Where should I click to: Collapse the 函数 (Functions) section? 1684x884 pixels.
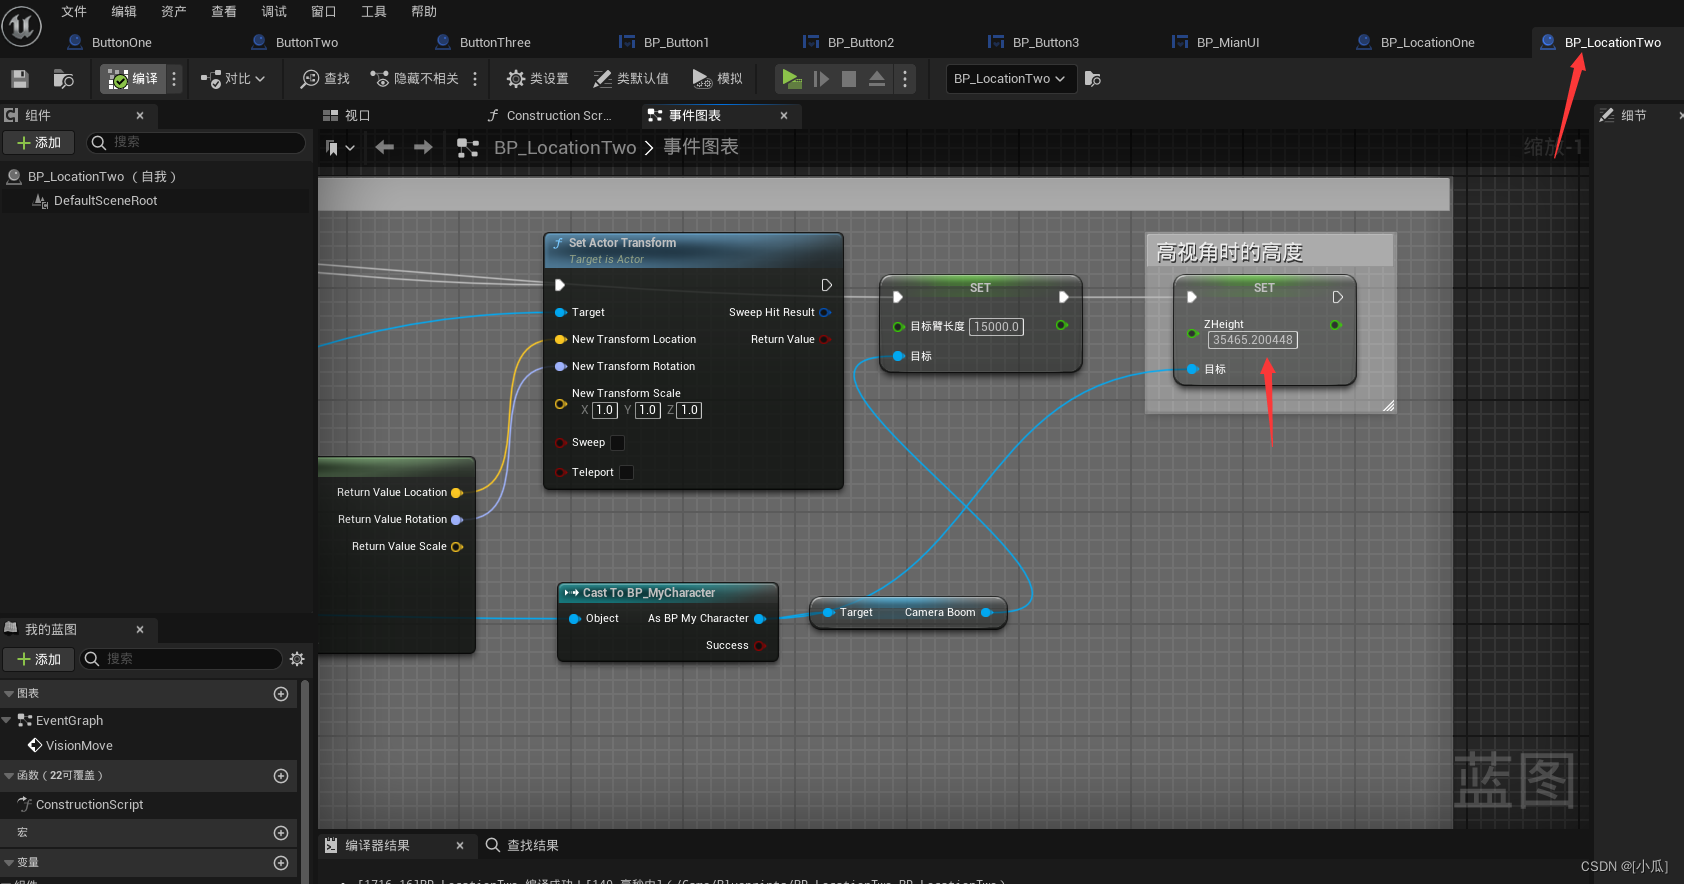[x=9, y=776]
